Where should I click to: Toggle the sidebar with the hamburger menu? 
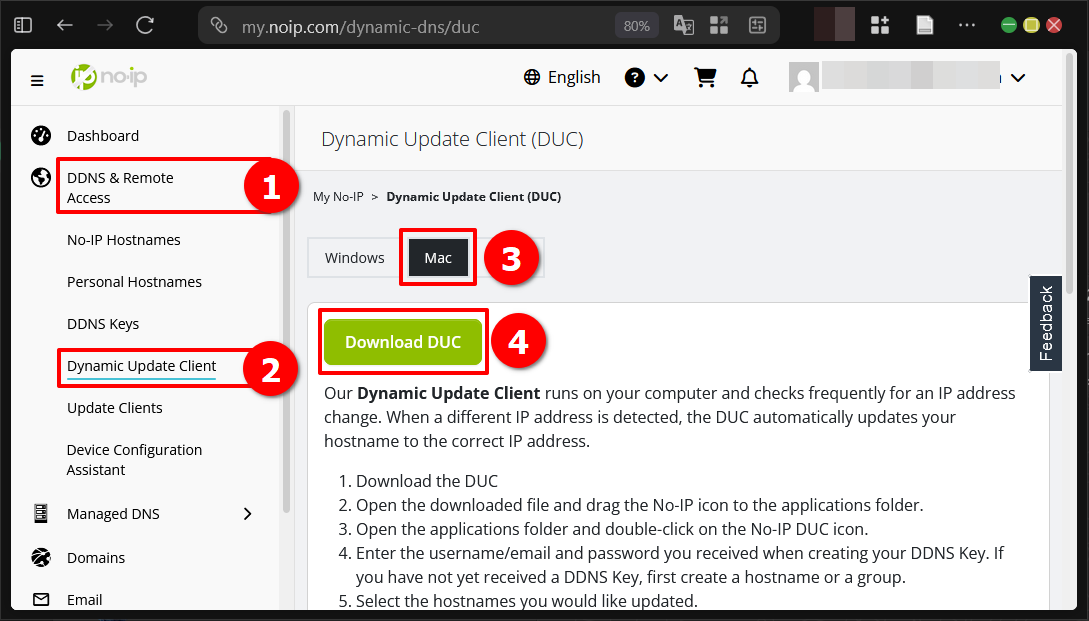pos(37,80)
